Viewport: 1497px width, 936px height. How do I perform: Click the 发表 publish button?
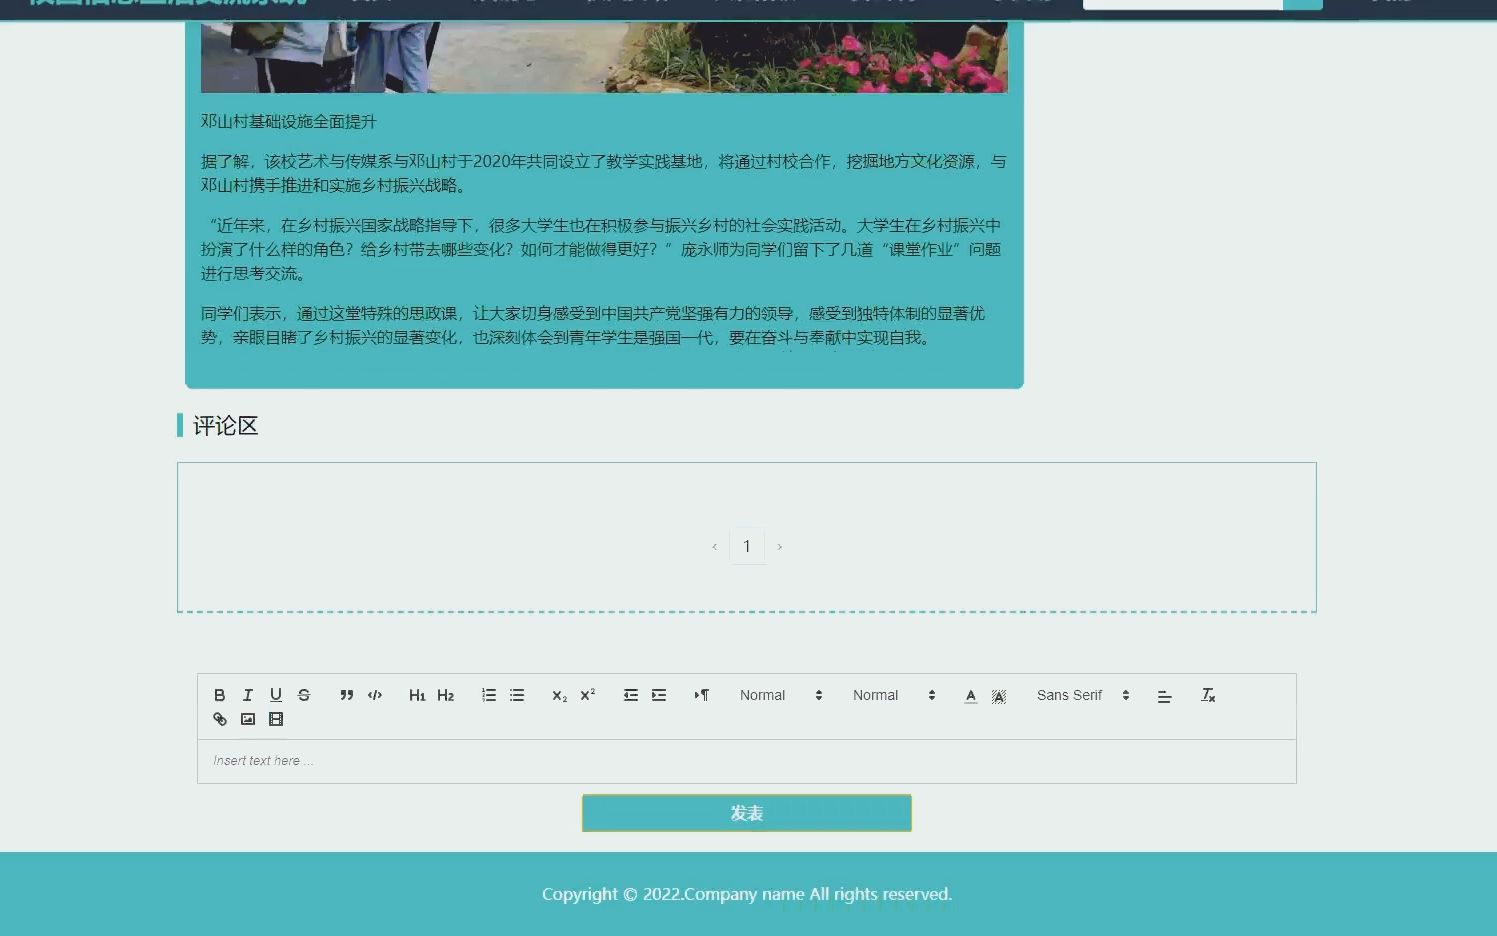747,813
